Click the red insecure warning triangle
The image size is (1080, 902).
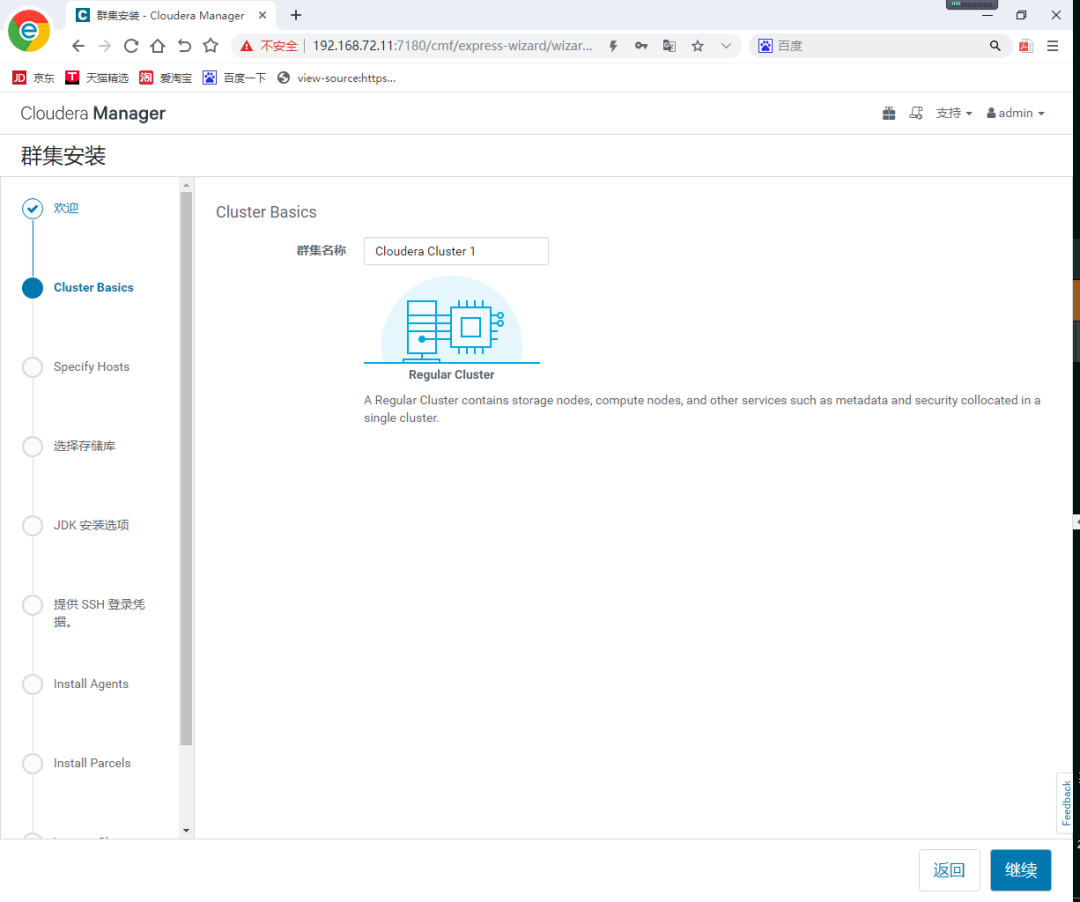246,46
